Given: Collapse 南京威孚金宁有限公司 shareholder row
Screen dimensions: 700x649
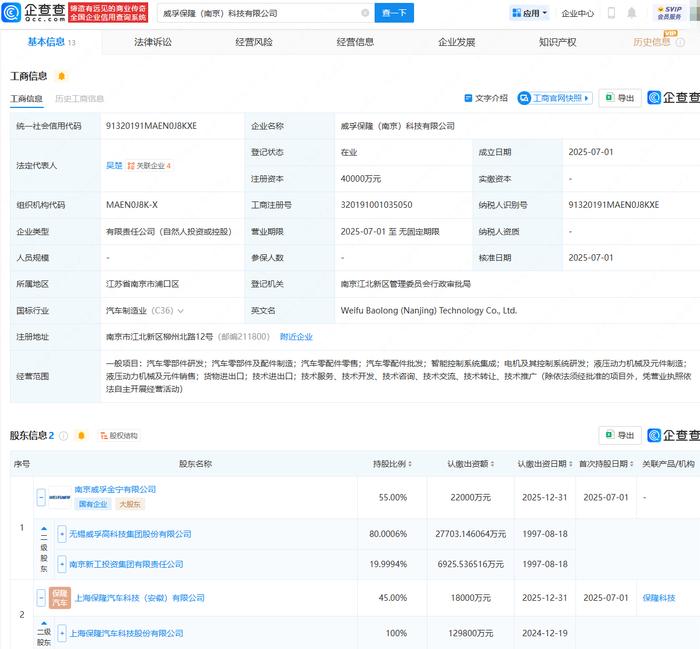Looking at the screenshot, I should [x=41, y=497].
